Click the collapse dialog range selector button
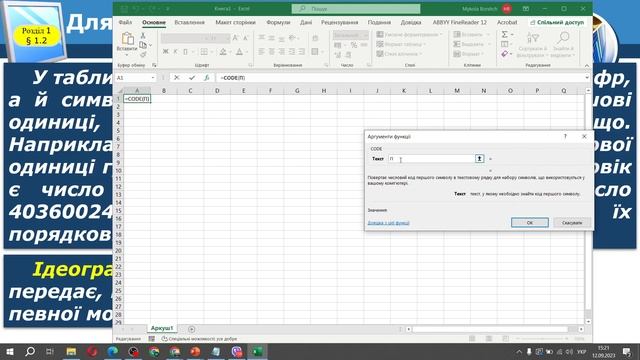The height and width of the screenshot is (360, 640). click(x=480, y=158)
